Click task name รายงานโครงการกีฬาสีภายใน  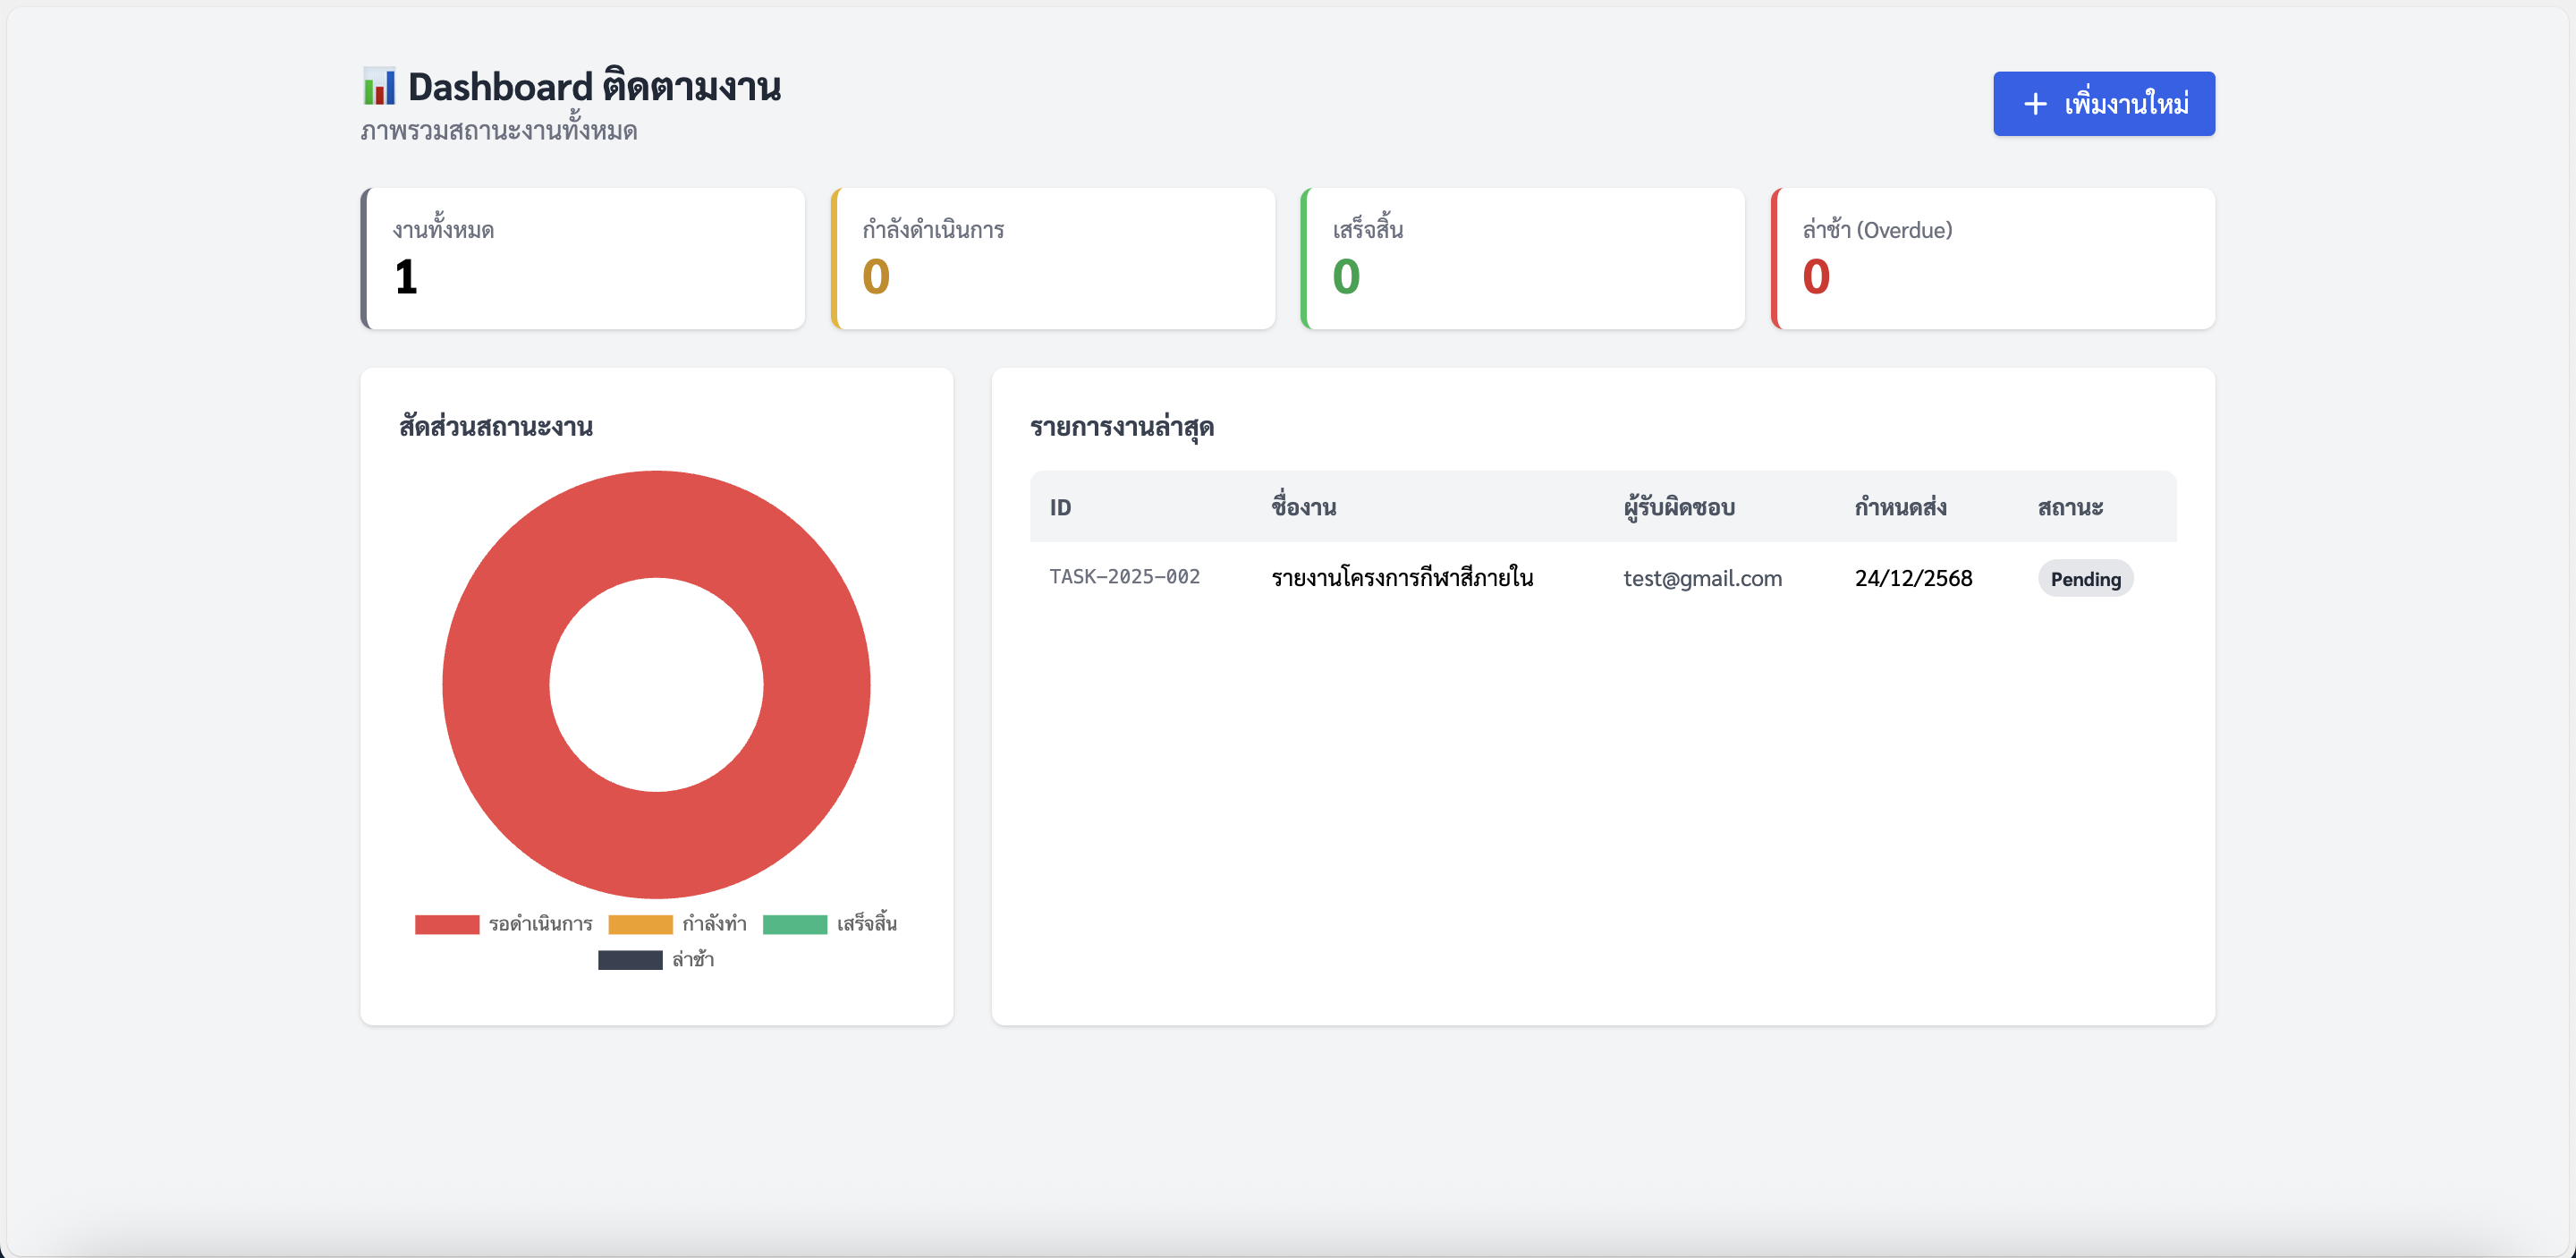click(x=1402, y=577)
